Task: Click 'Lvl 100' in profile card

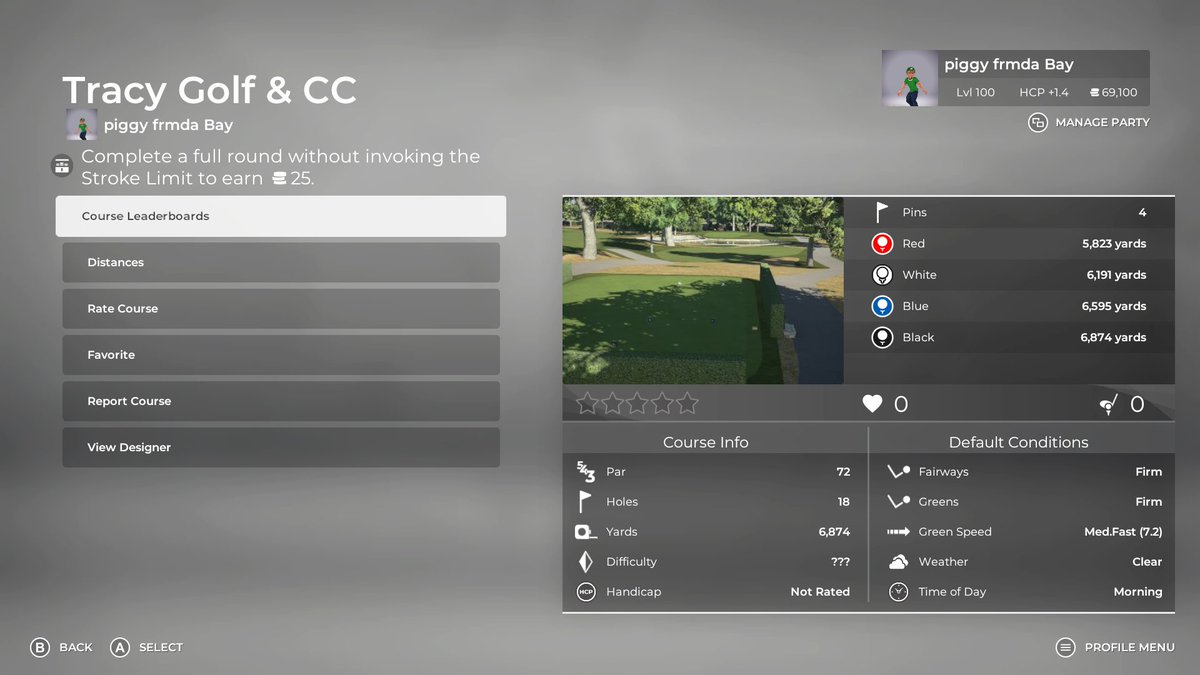Action: (x=975, y=92)
